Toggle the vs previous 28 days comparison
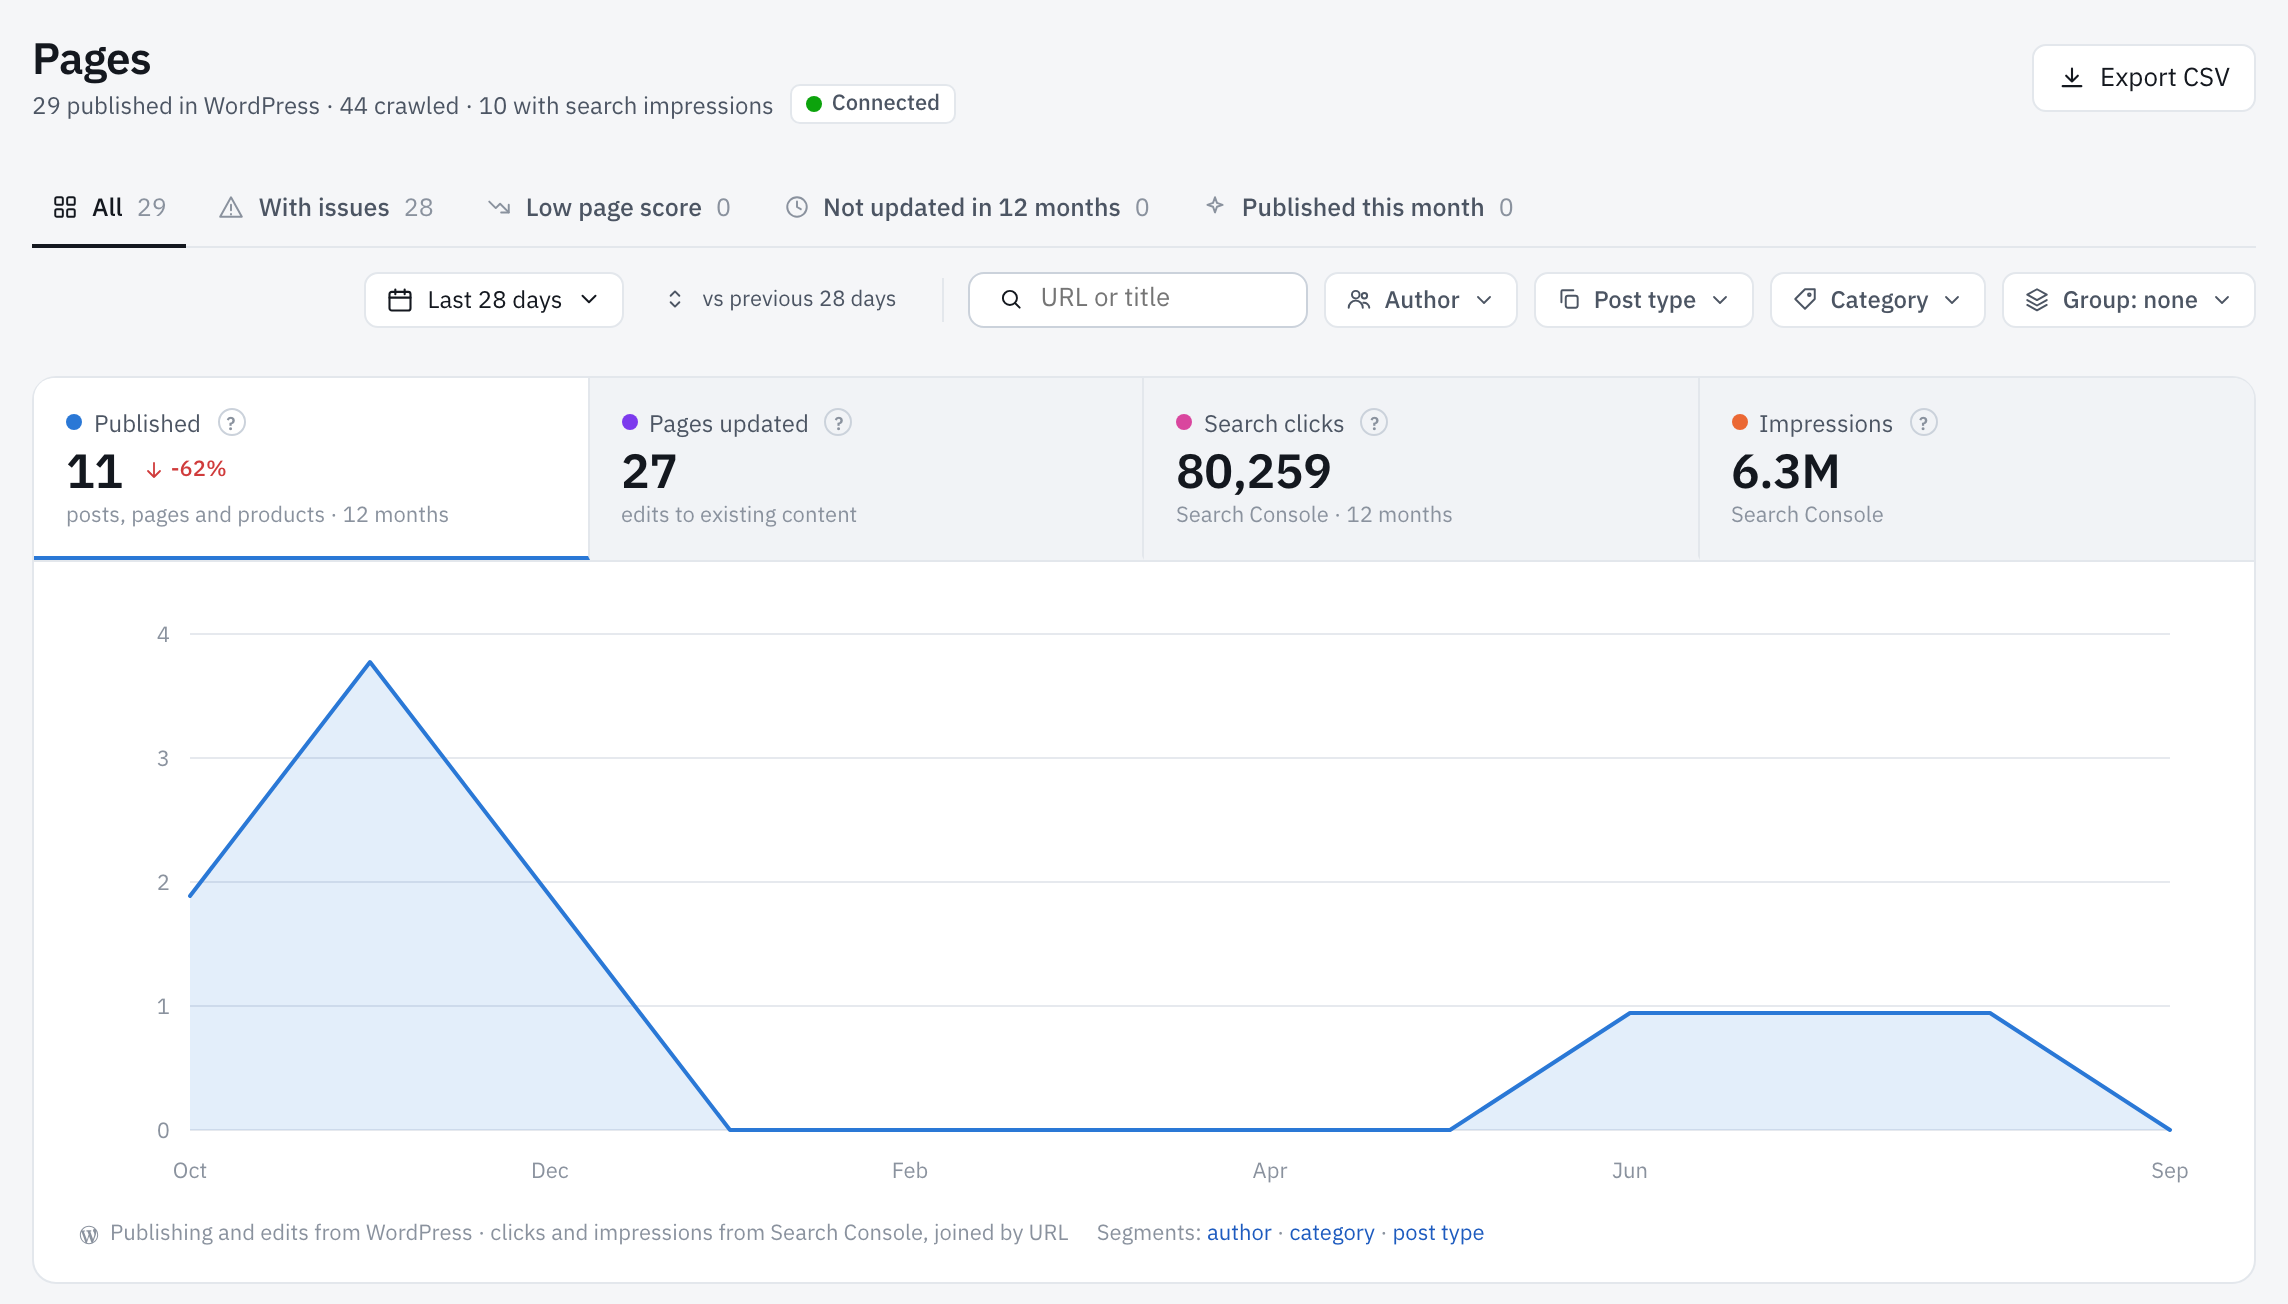The height and width of the screenshot is (1304, 2288). point(780,299)
